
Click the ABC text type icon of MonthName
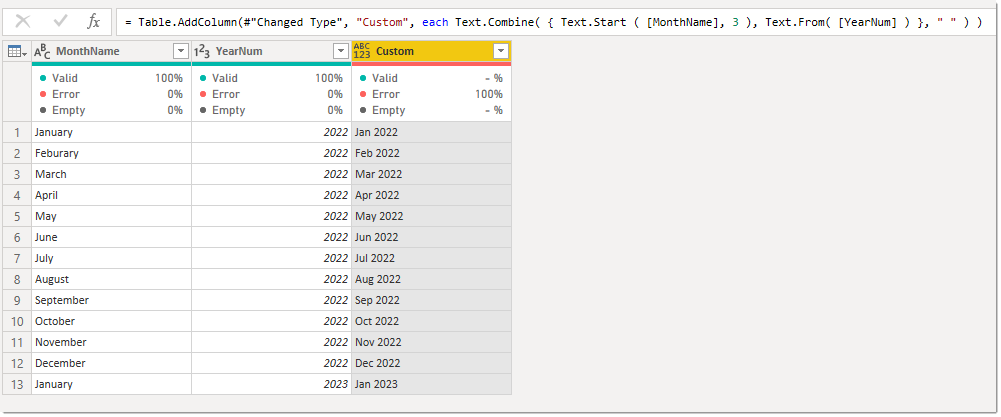[42, 52]
